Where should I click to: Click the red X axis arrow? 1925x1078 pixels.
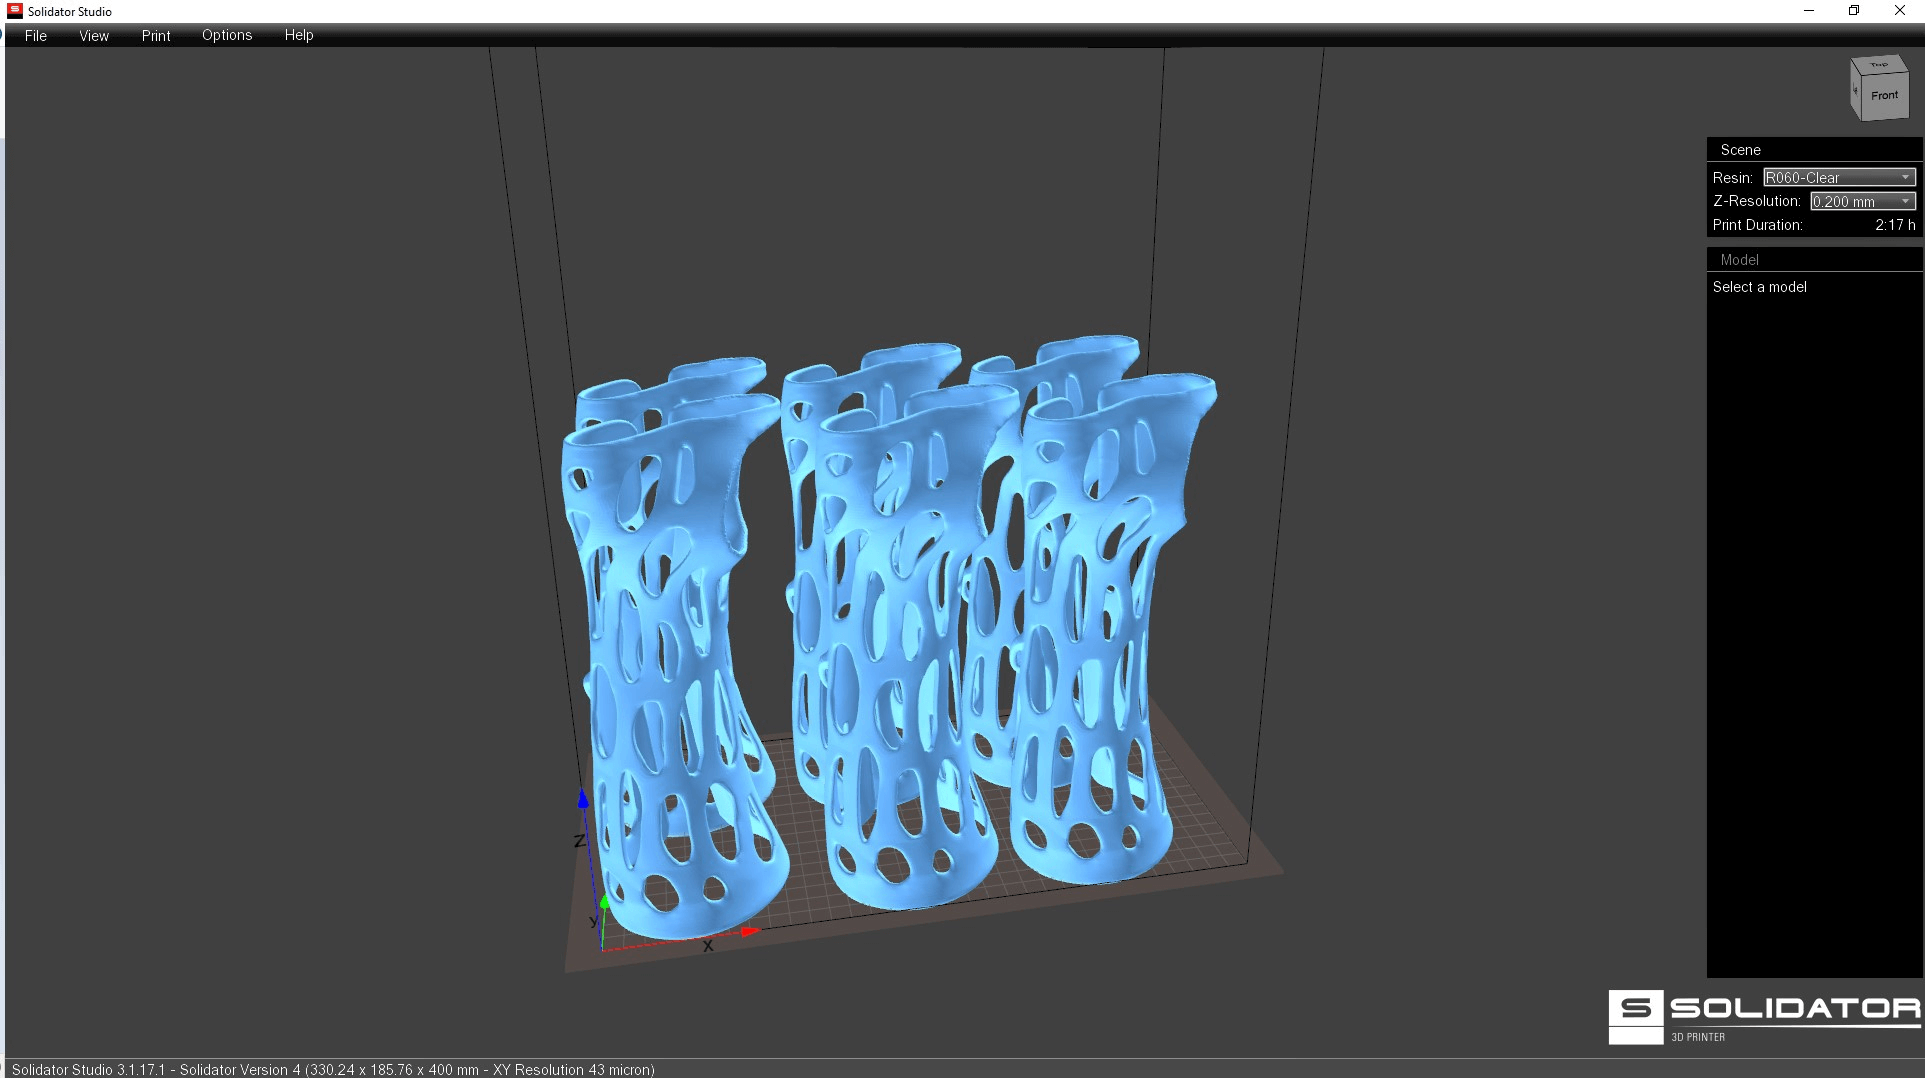[750, 931]
